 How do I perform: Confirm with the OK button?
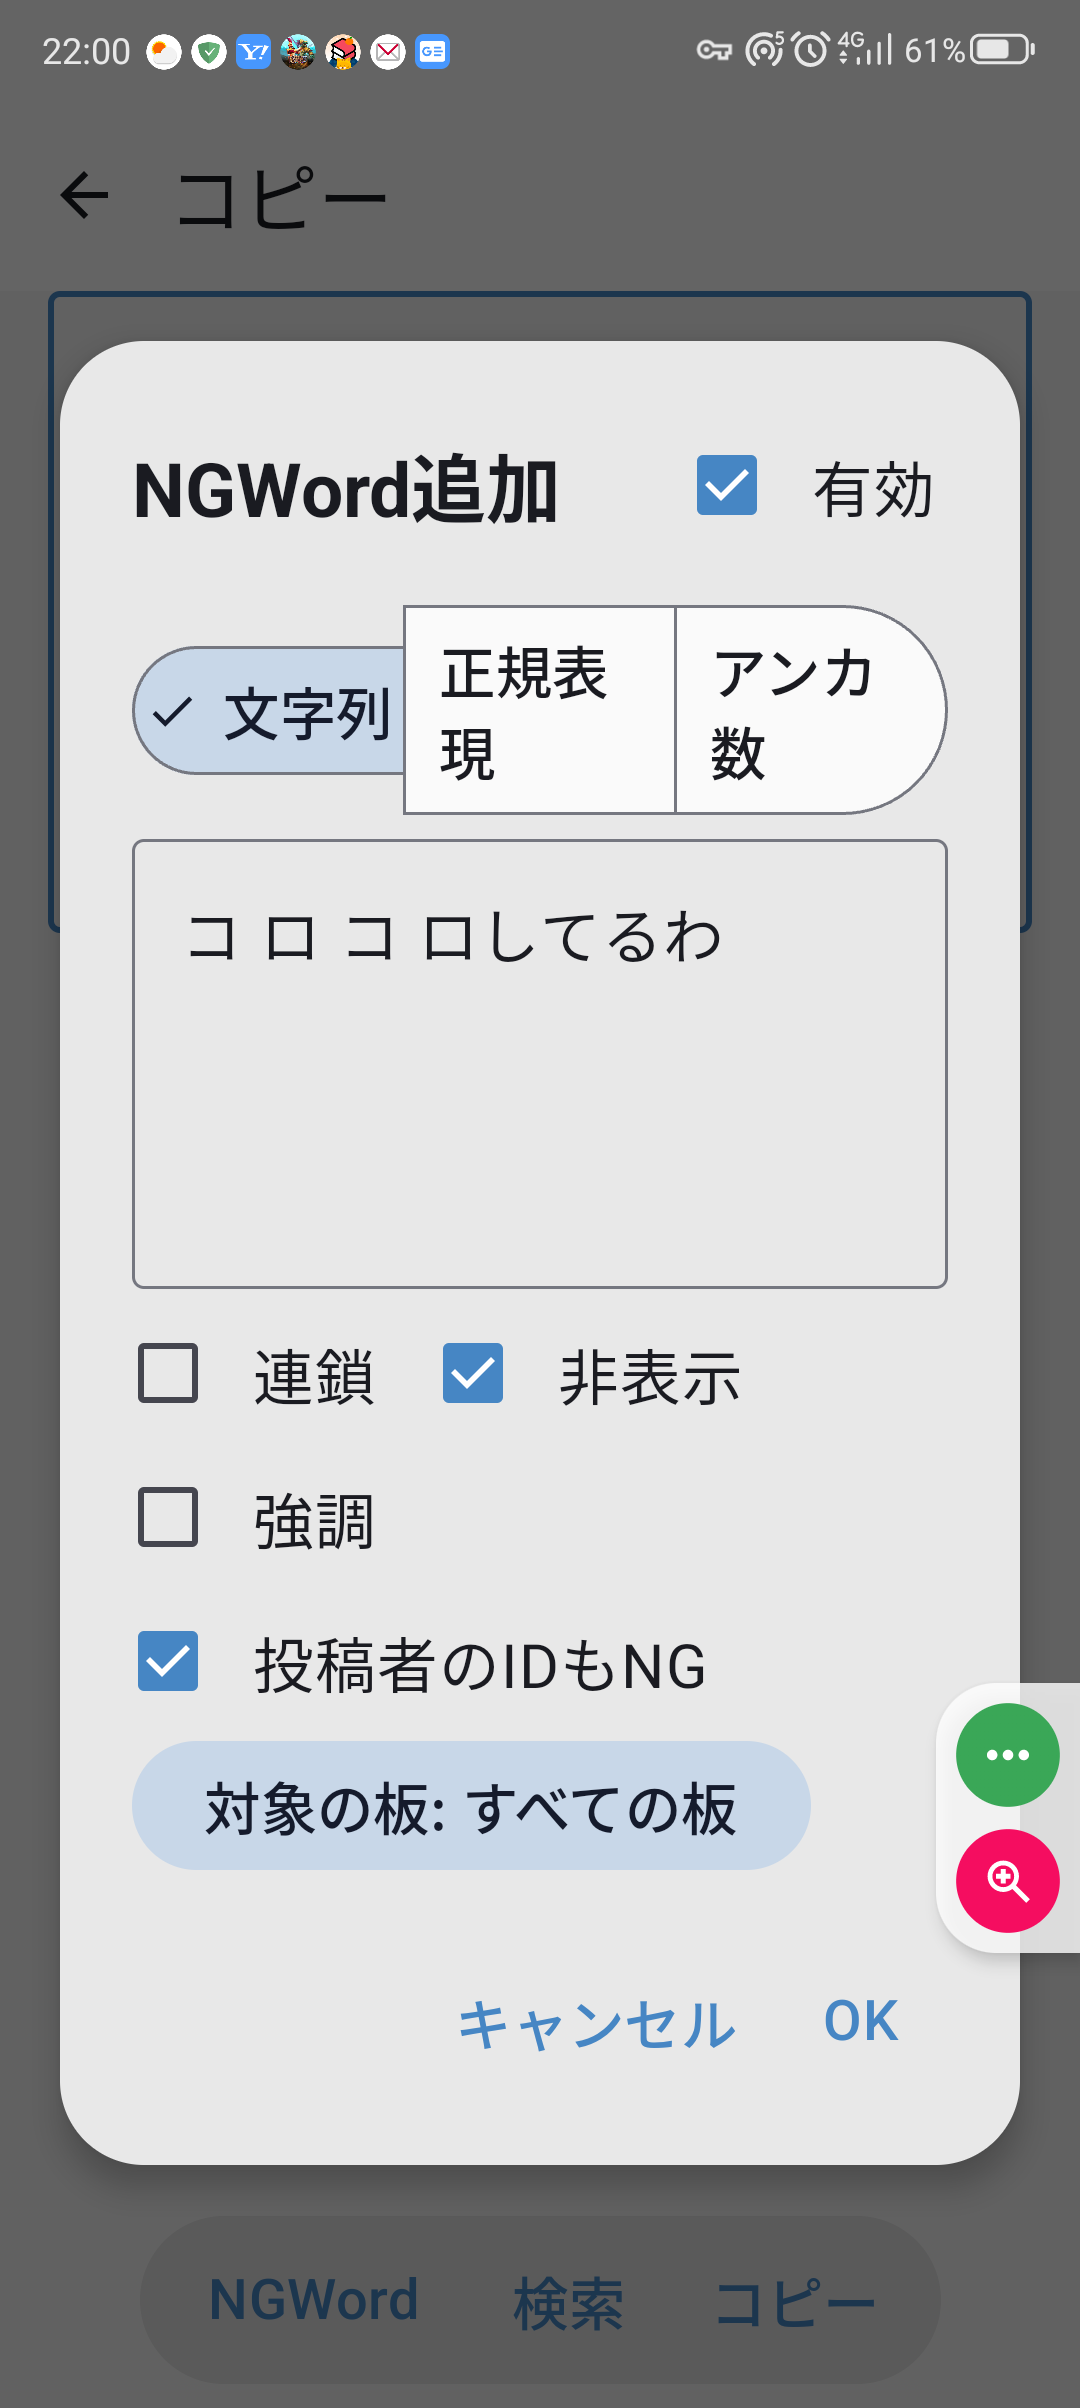[x=860, y=2021]
